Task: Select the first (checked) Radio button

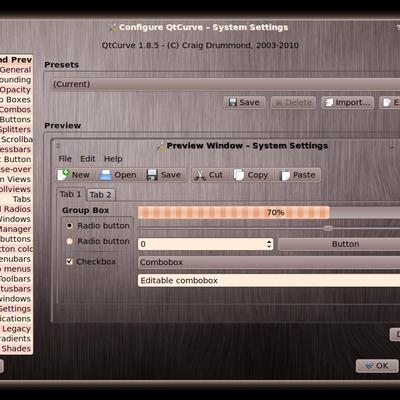Action: click(69, 226)
